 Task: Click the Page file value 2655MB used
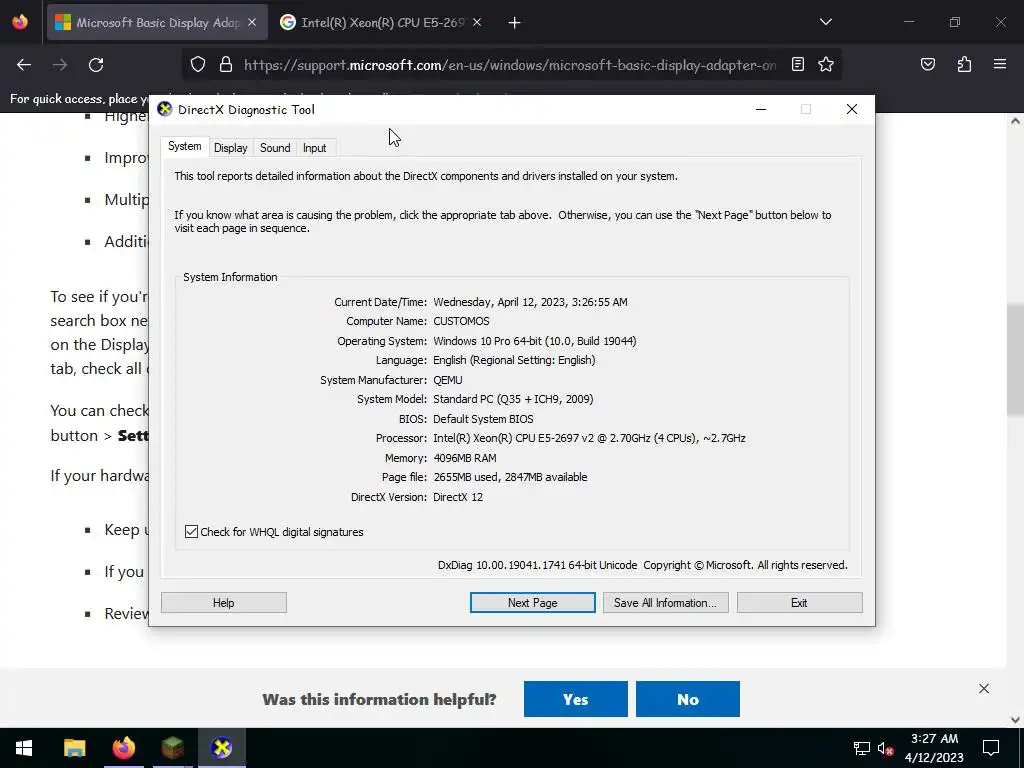point(510,477)
